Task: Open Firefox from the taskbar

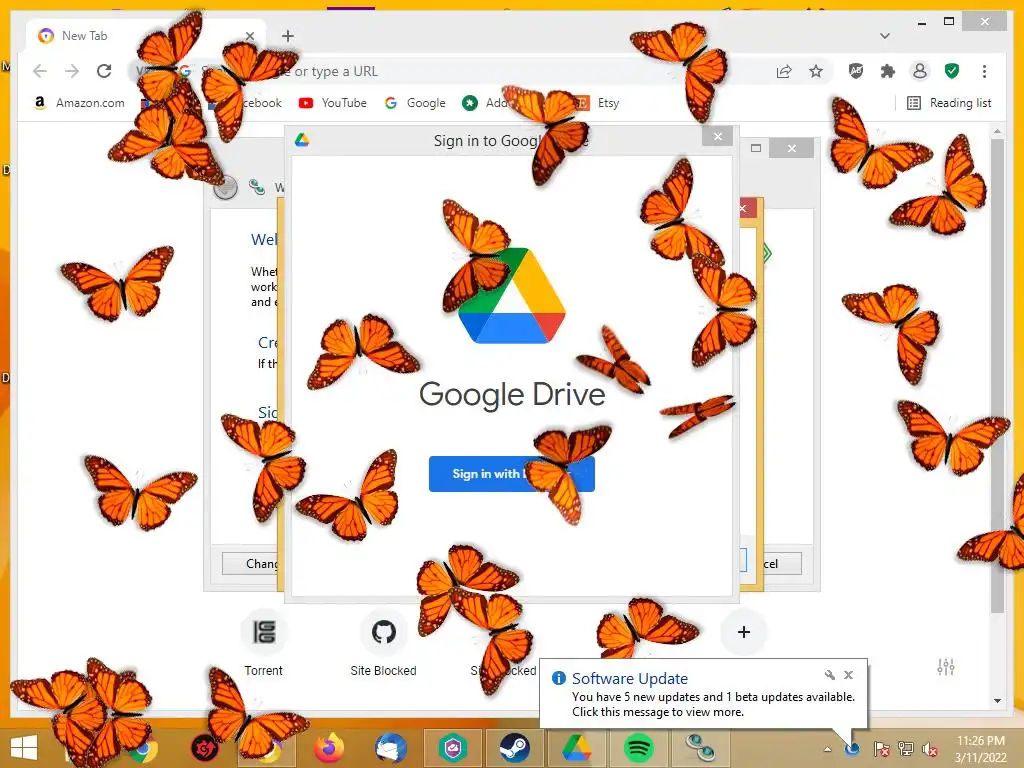Action: [329, 748]
